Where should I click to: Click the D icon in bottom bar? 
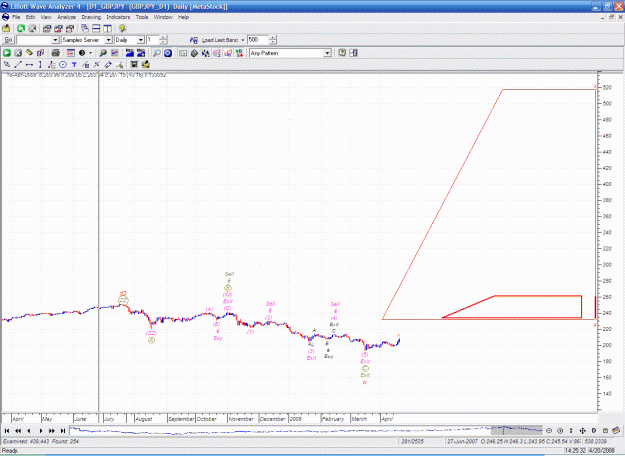point(594,430)
